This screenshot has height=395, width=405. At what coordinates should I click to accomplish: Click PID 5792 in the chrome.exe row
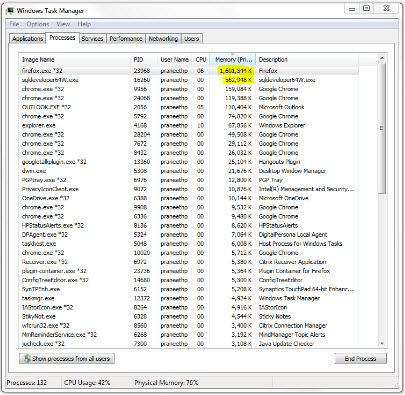point(140,116)
